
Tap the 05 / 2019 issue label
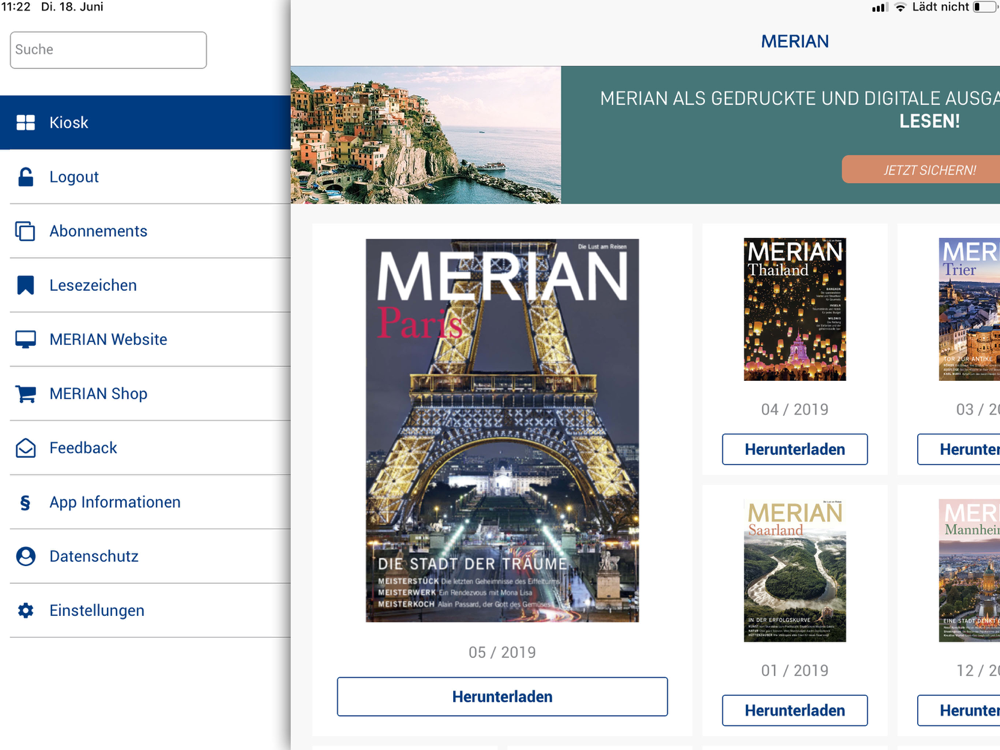click(x=503, y=652)
